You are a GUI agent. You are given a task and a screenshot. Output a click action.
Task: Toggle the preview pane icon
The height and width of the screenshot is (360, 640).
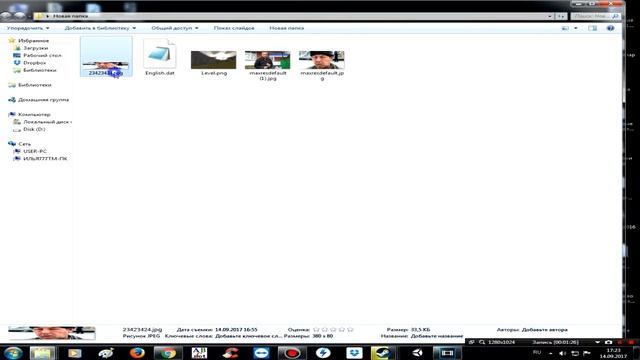pos(592,28)
